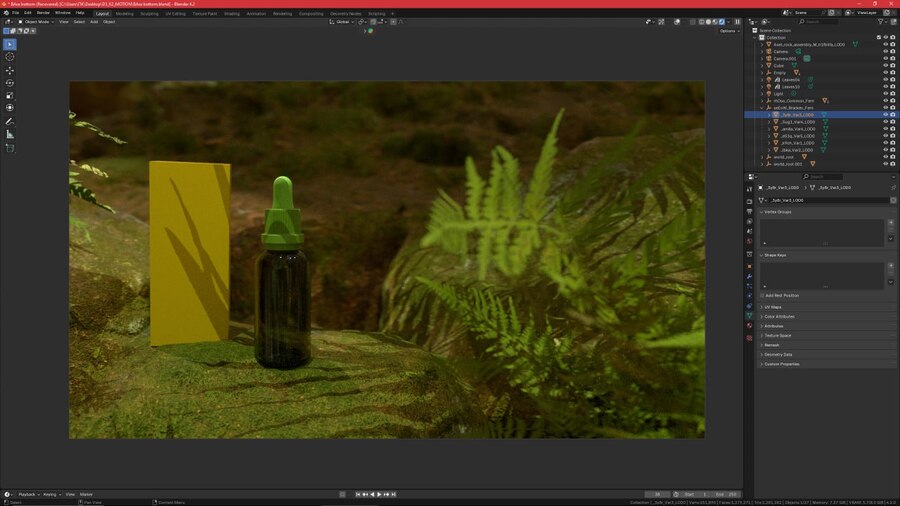Select the Move tool

pos(10,71)
